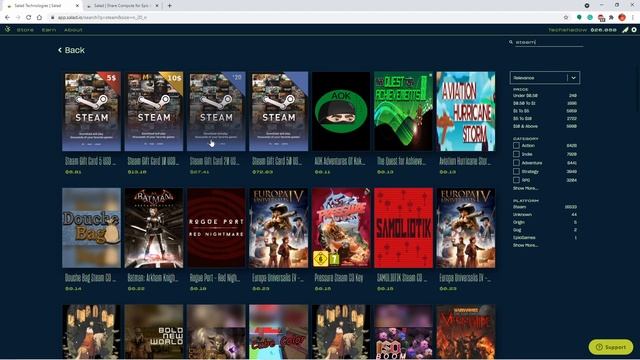640x360 pixels.
Task: Open Steam Gift Card 20 USD thumbnail
Action: [216, 111]
